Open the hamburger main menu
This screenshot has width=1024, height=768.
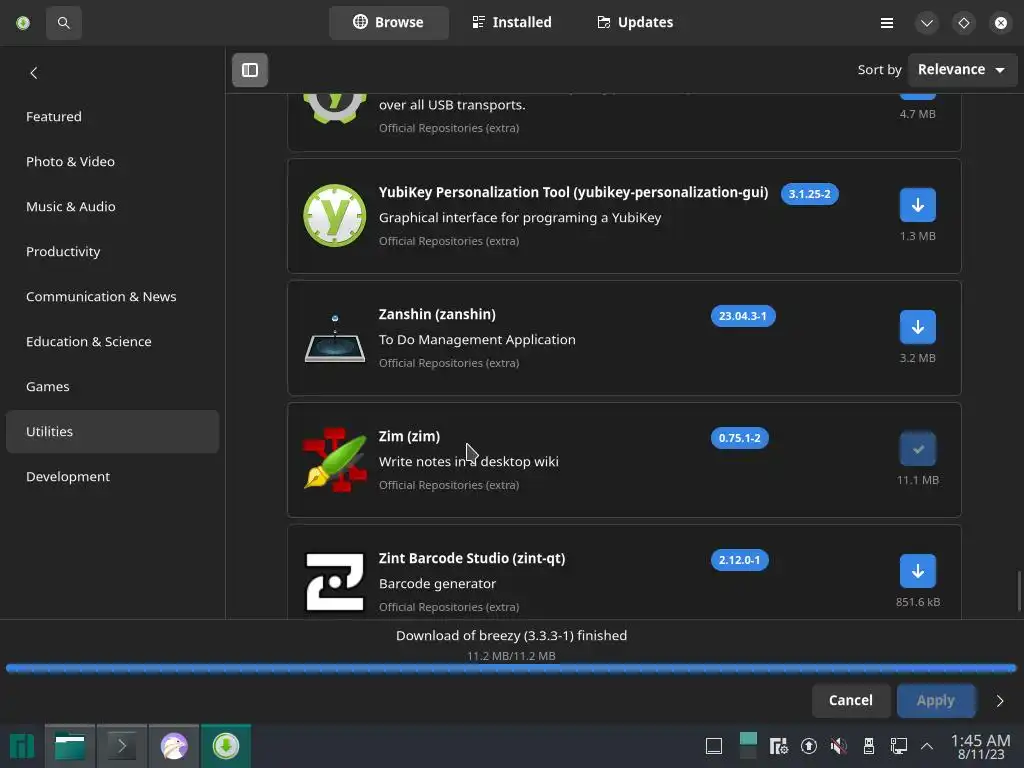click(886, 23)
